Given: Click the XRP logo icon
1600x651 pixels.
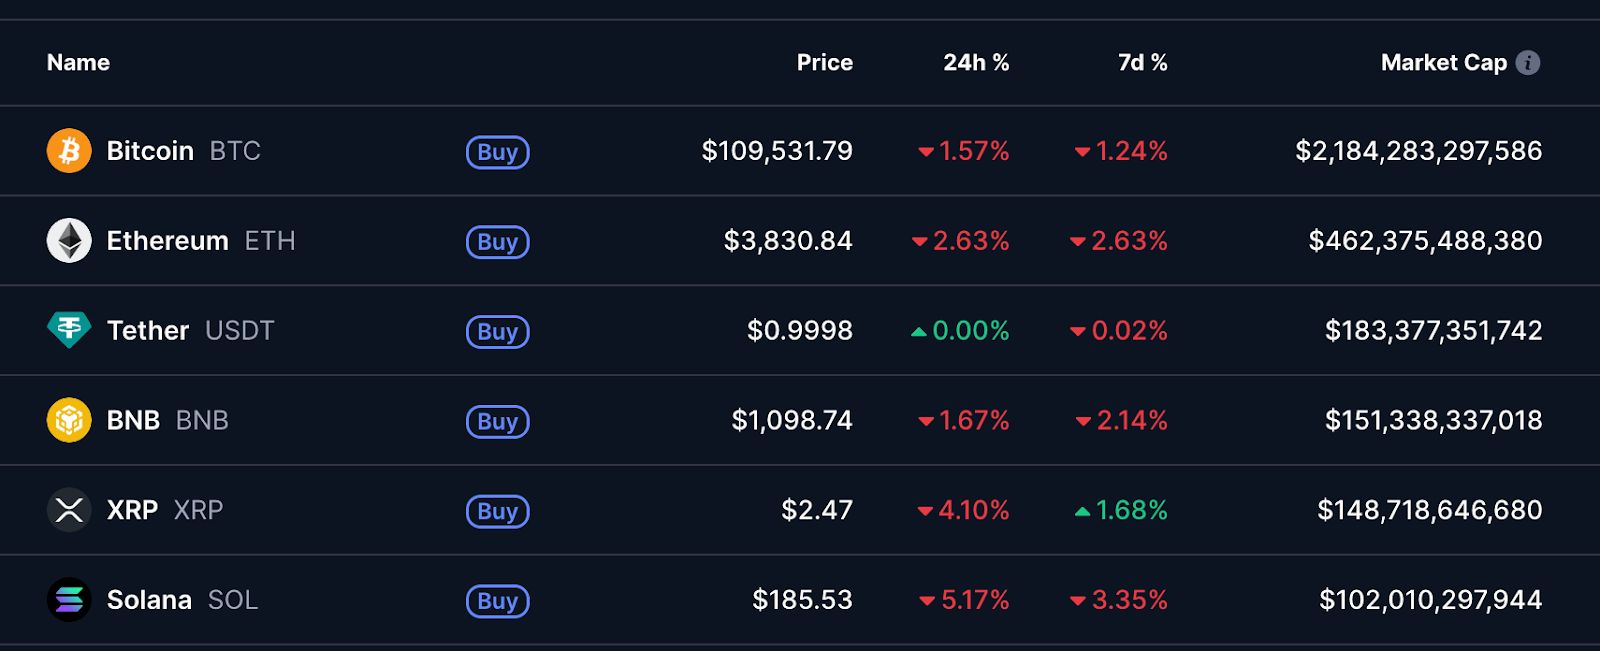Looking at the screenshot, I should click(69, 510).
